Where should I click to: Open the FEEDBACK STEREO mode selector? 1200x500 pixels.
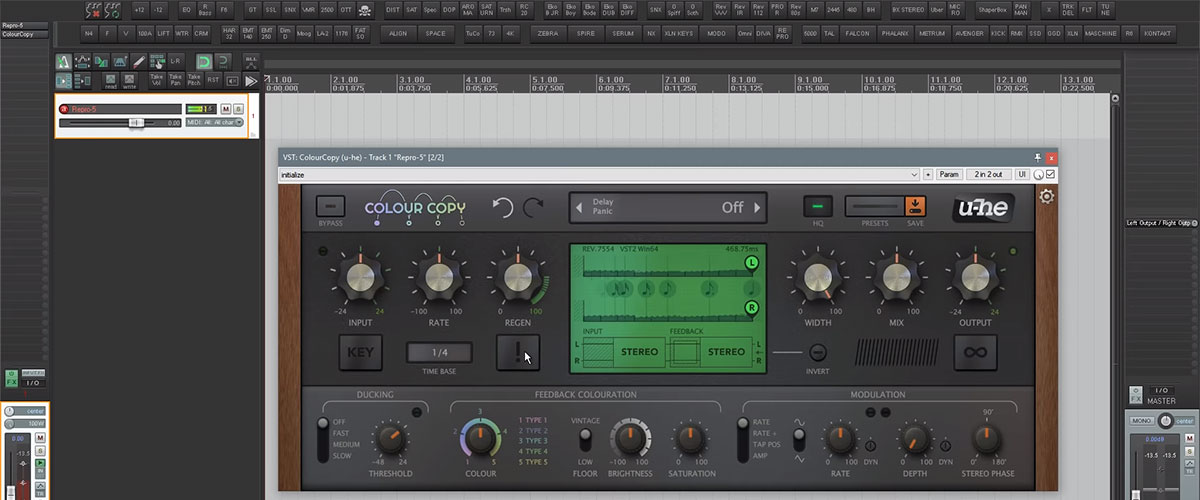(726, 352)
